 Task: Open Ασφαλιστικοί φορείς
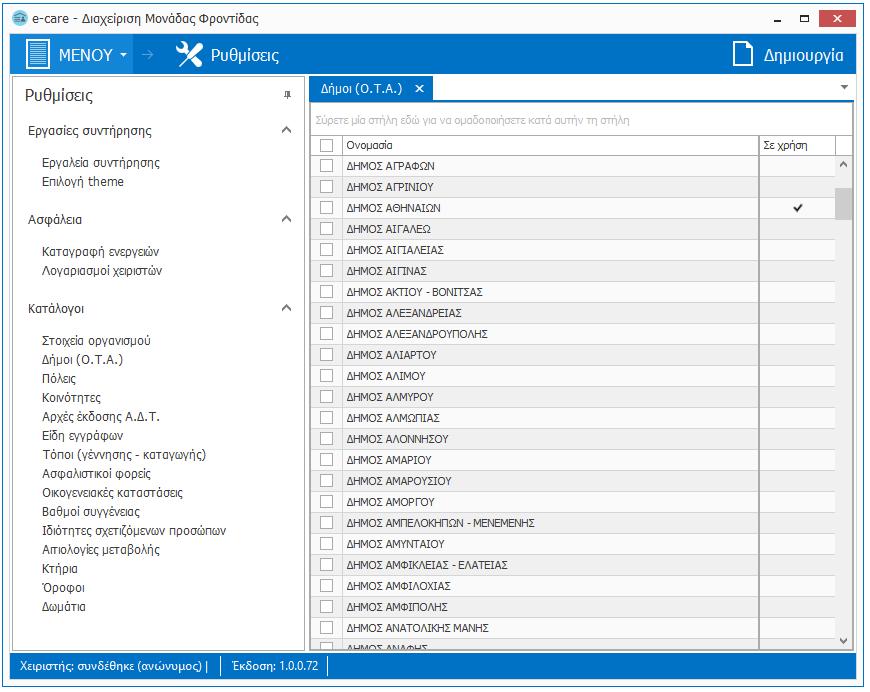point(97,473)
